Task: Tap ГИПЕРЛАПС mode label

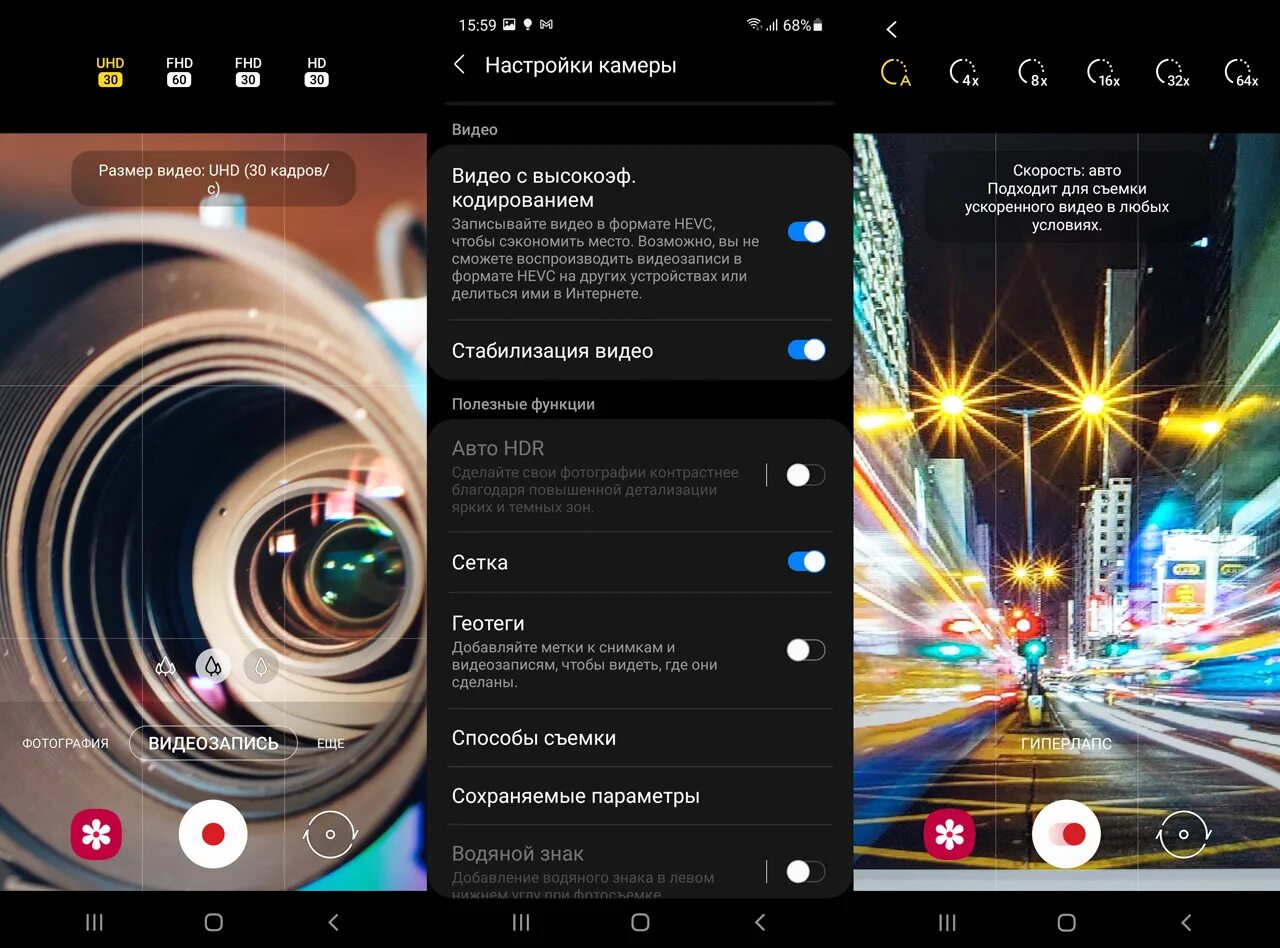Action: 1066,744
